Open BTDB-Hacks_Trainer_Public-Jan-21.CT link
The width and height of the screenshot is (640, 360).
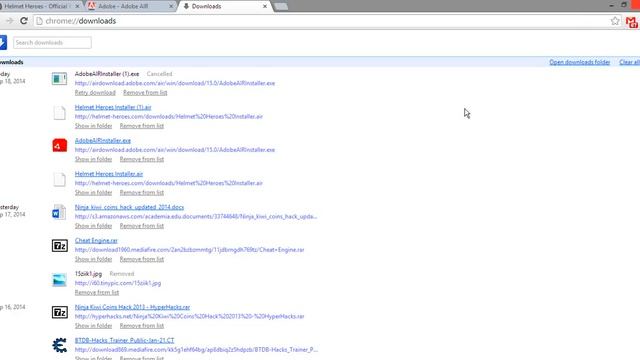click(124, 340)
